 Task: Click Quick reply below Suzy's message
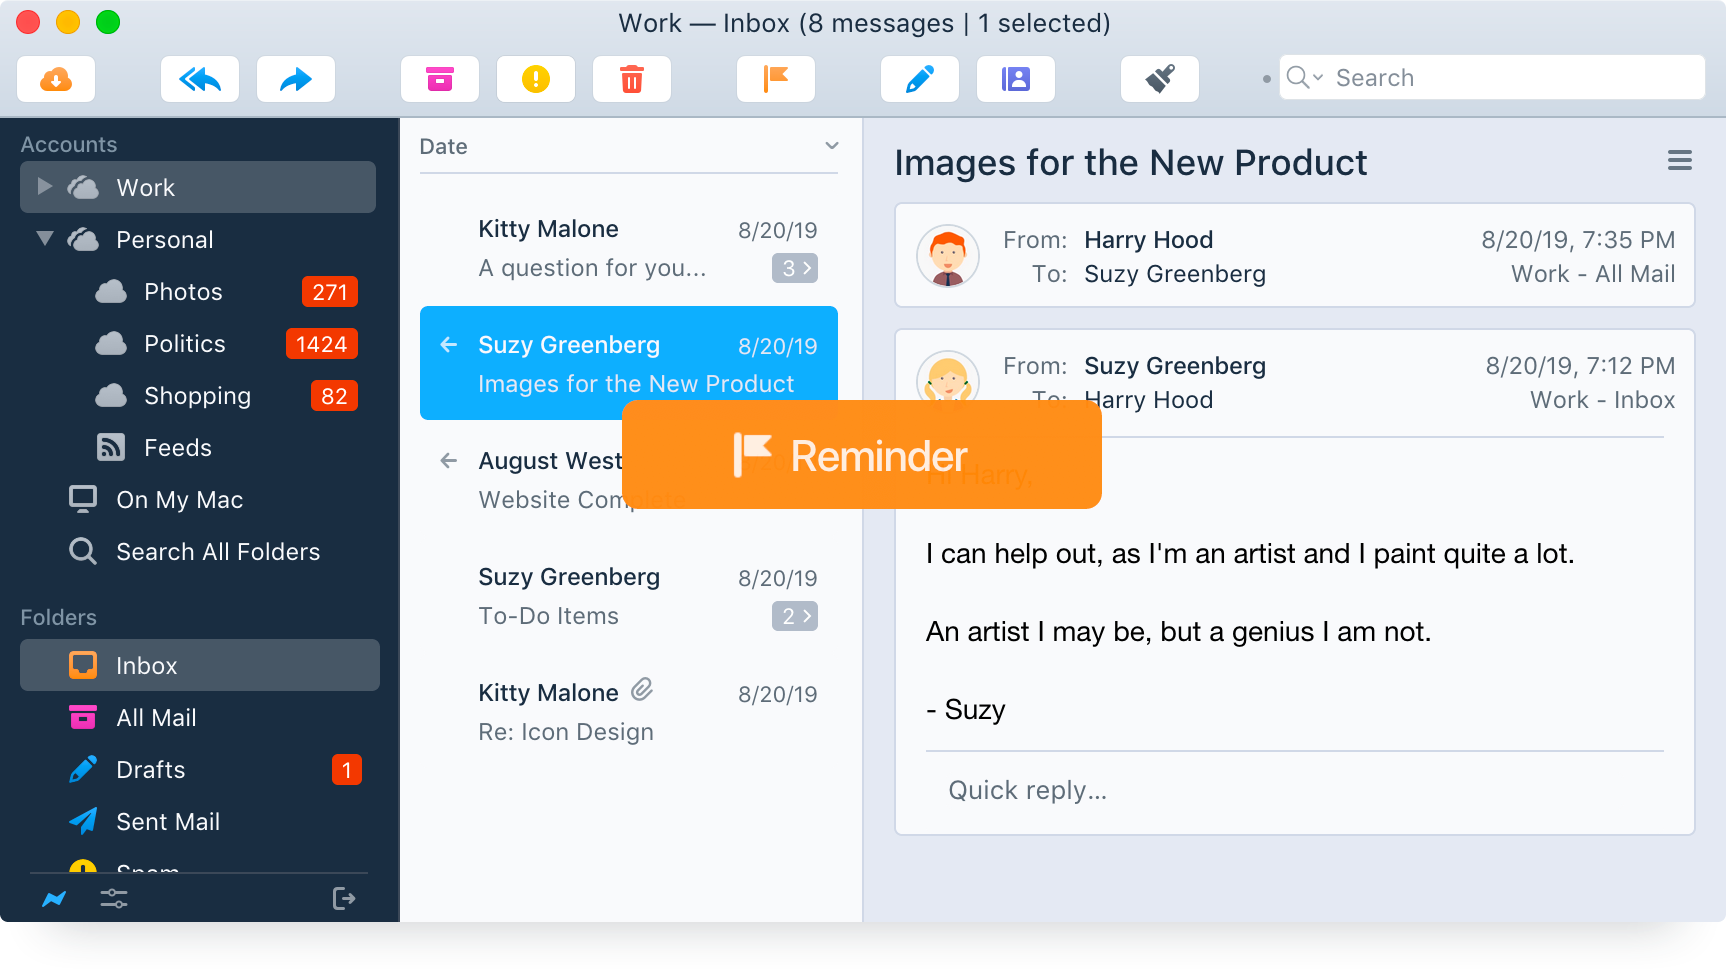tap(1027, 790)
